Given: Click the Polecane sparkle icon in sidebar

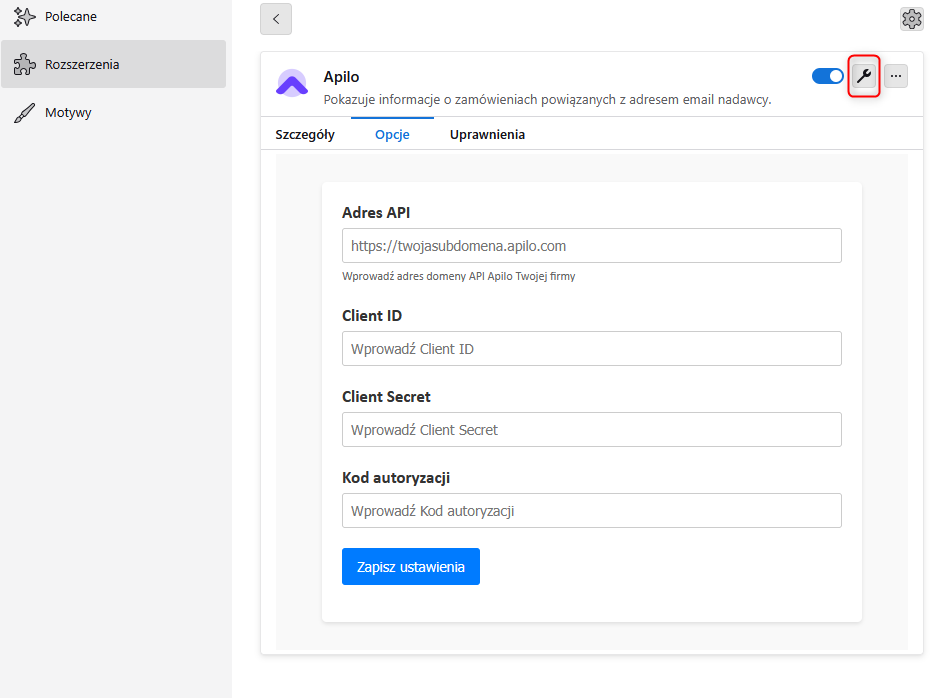Looking at the screenshot, I should click(x=24, y=17).
